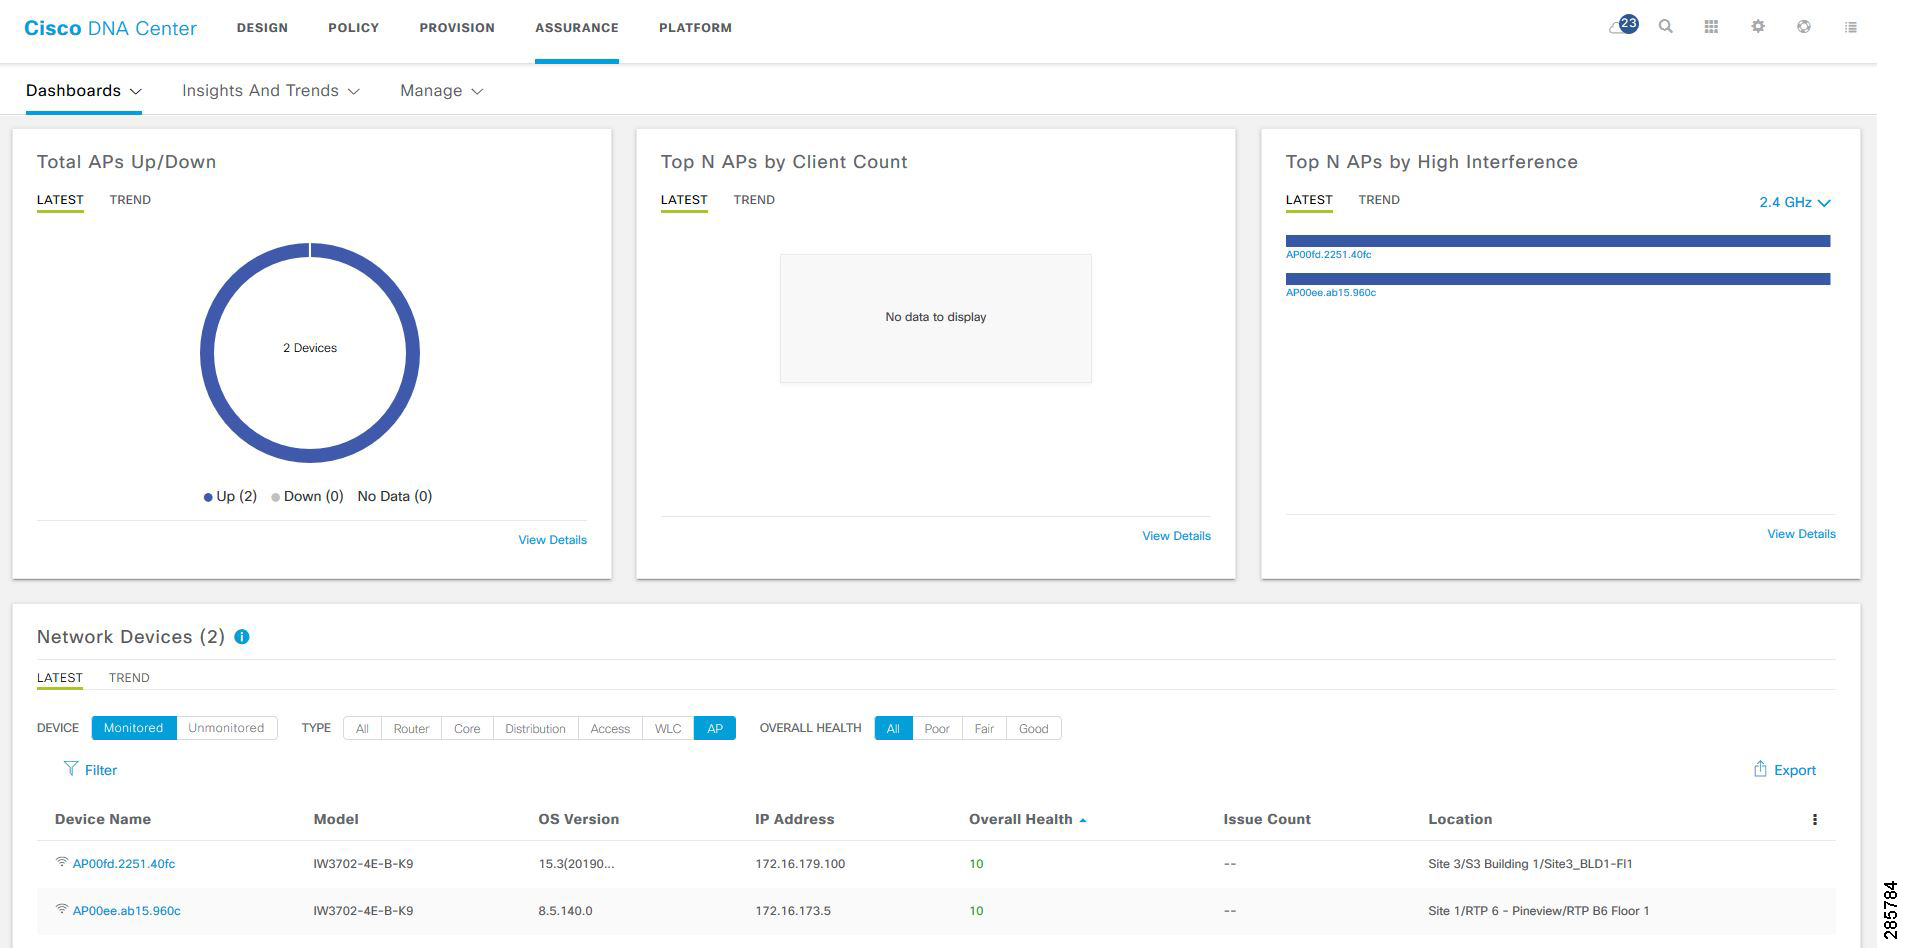Click the Export upload icon

click(x=1760, y=768)
